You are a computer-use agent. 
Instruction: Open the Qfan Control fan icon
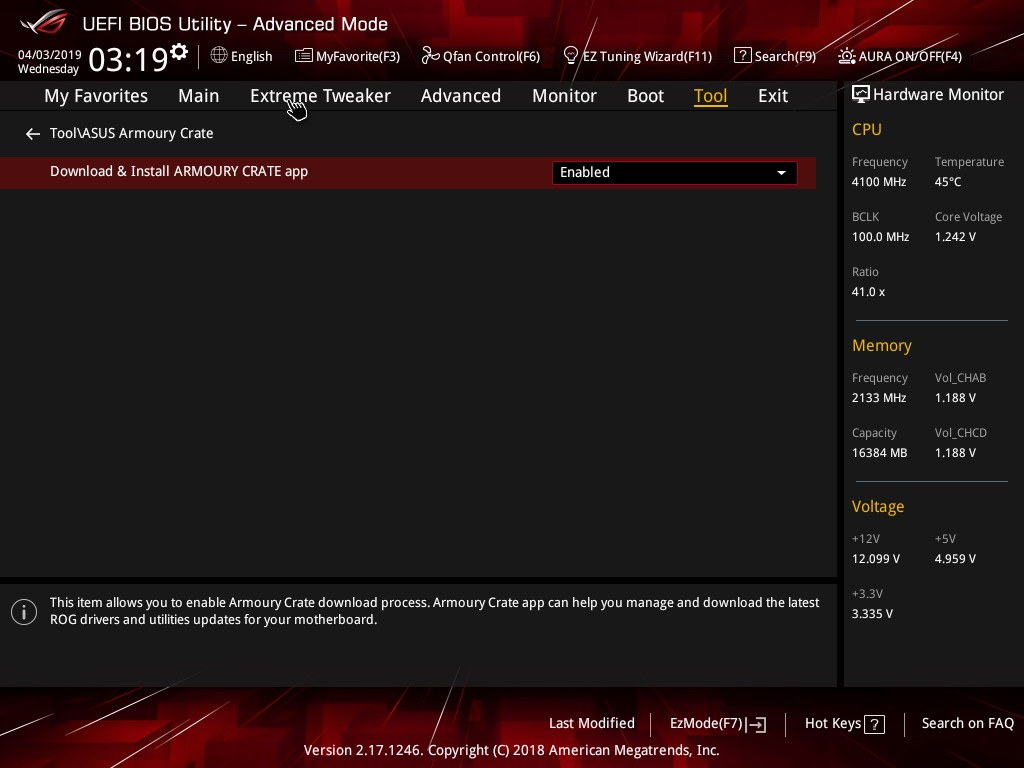[x=430, y=56]
